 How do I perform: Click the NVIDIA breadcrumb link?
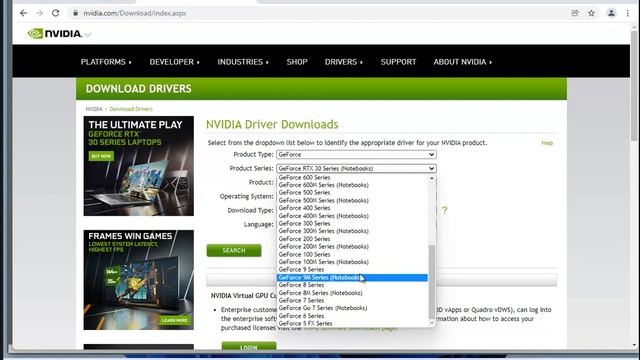[x=94, y=109]
